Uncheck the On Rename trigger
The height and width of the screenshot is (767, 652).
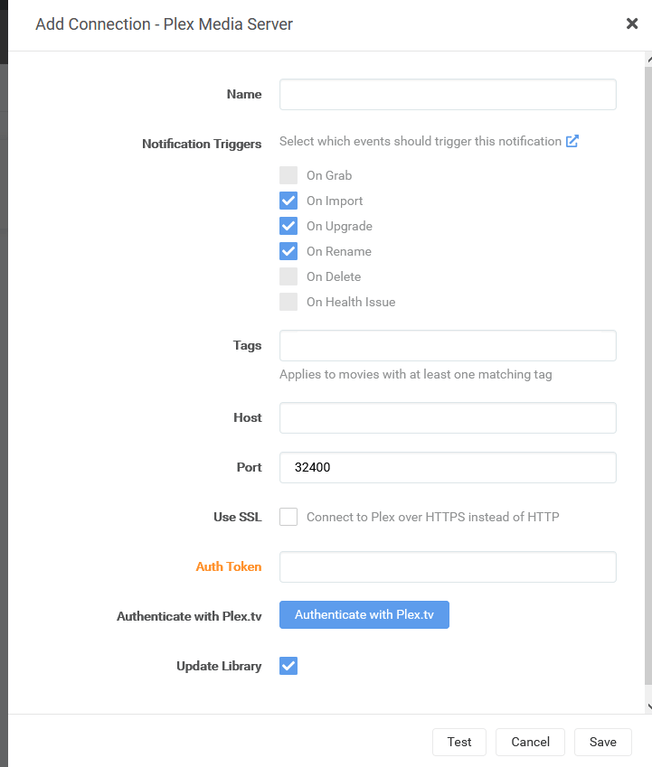tap(288, 251)
